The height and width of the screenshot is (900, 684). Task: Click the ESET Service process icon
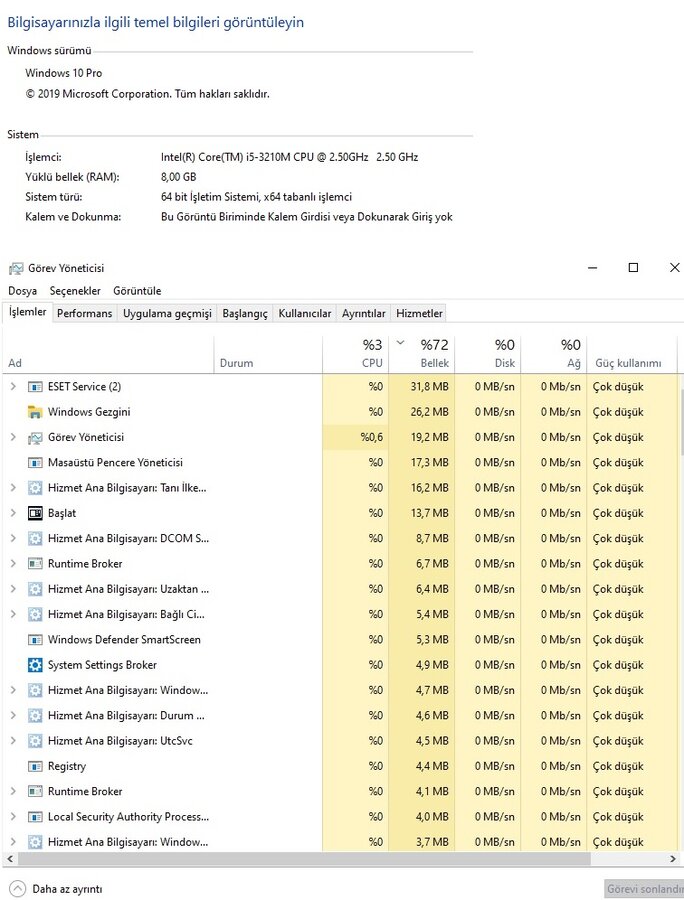coord(35,387)
